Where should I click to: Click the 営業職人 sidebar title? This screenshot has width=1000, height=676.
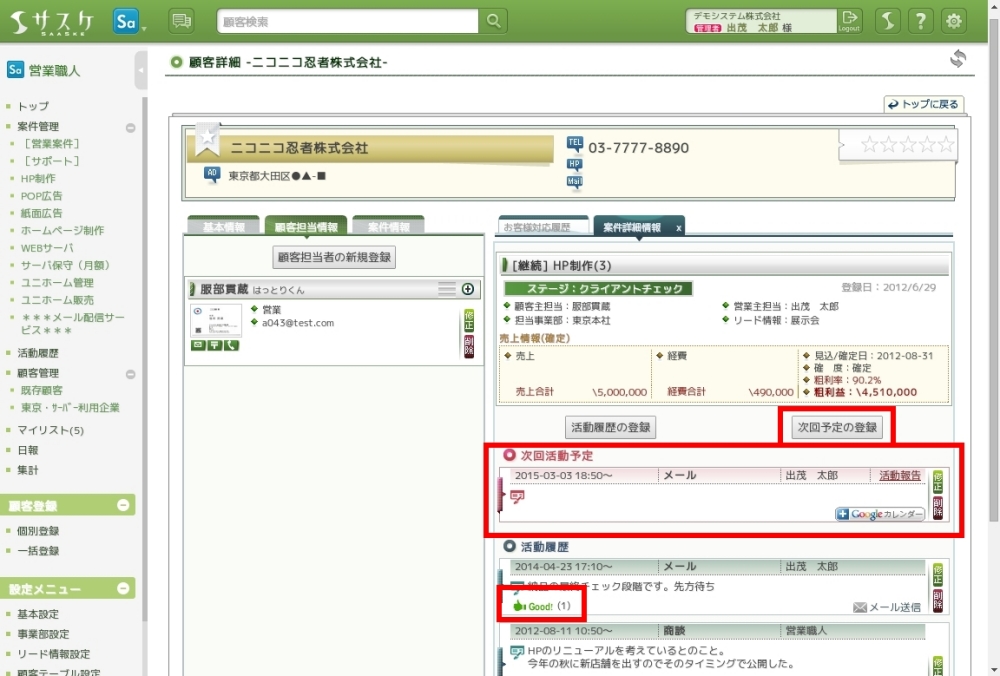coord(55,70)
